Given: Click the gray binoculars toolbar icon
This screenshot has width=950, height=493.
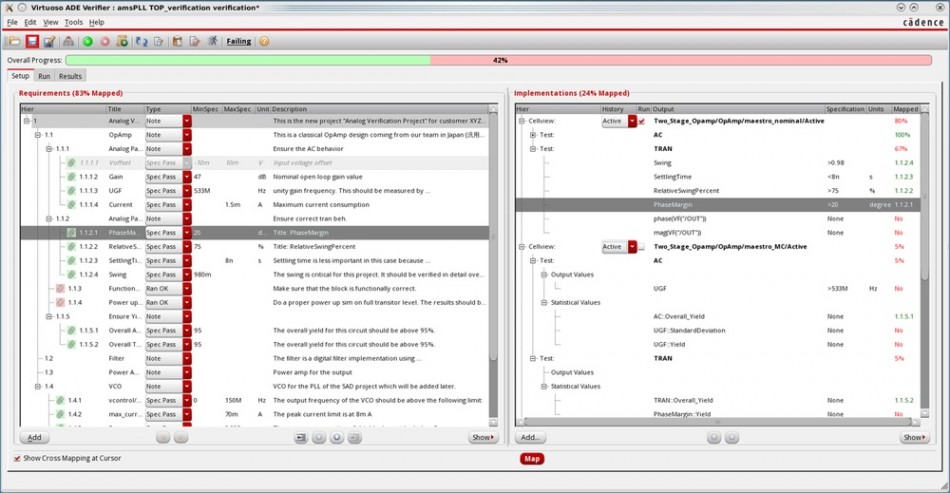Looking at the screenshot, I should [68, 42].
